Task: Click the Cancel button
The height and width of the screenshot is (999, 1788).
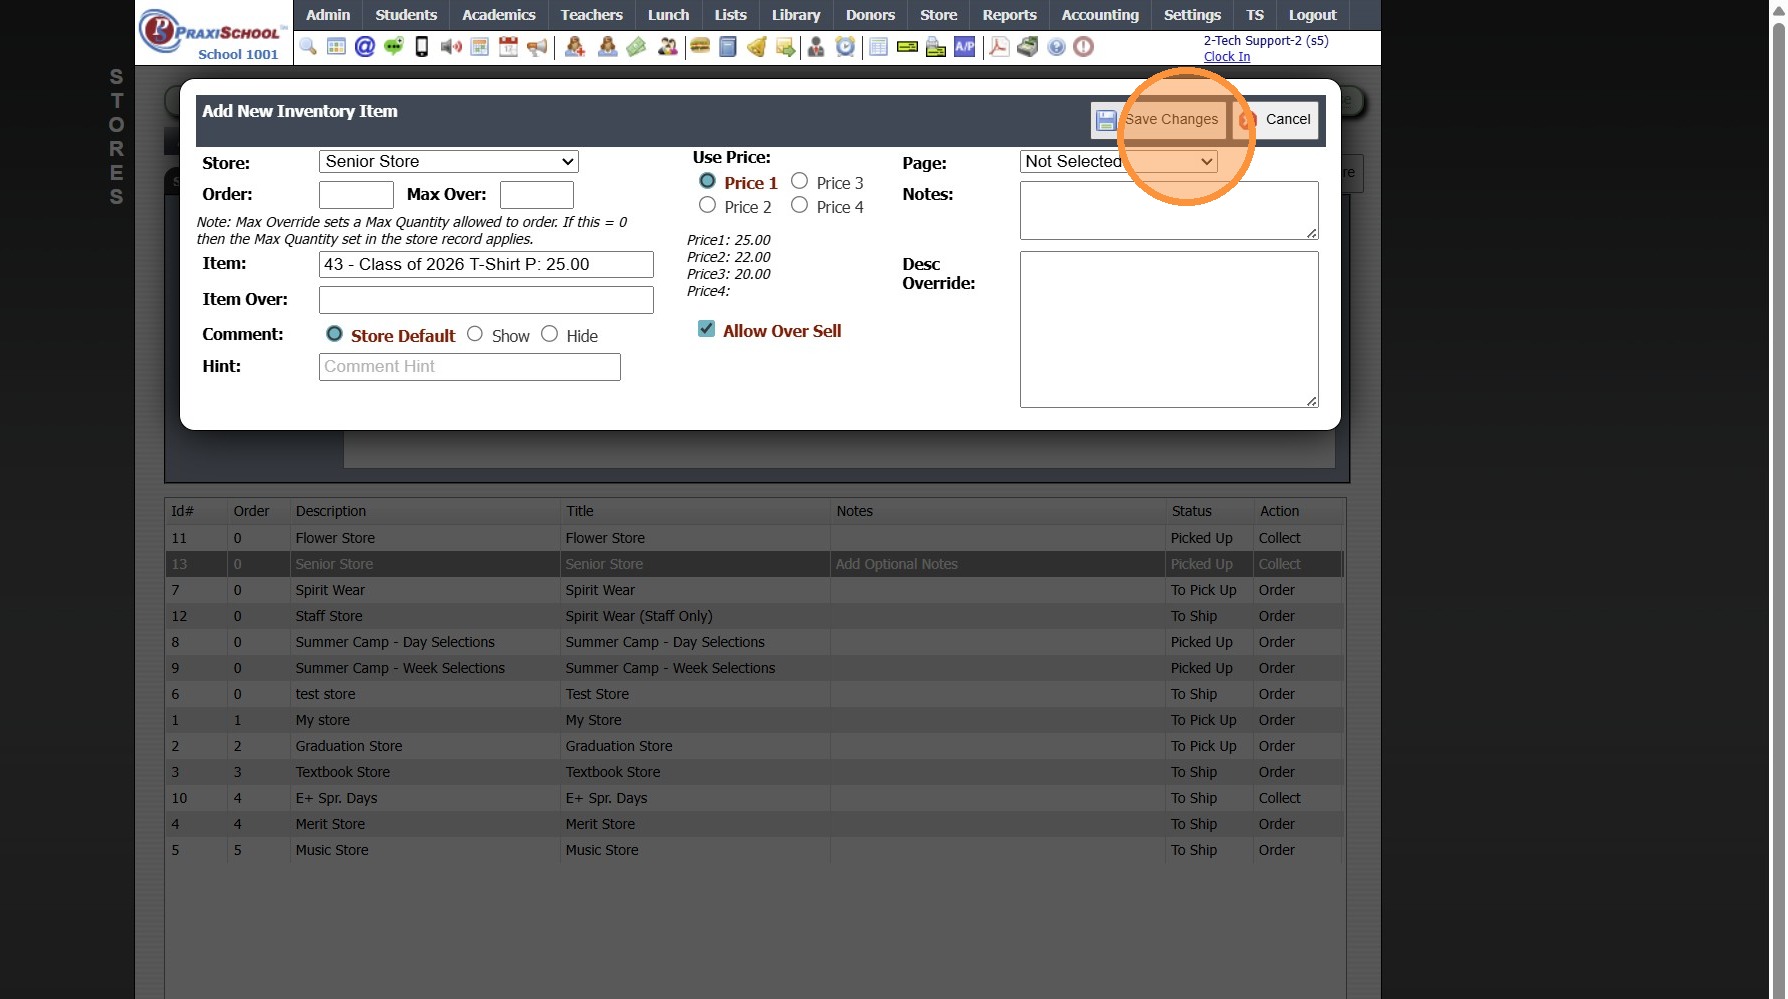Action: coord(1276,120)
